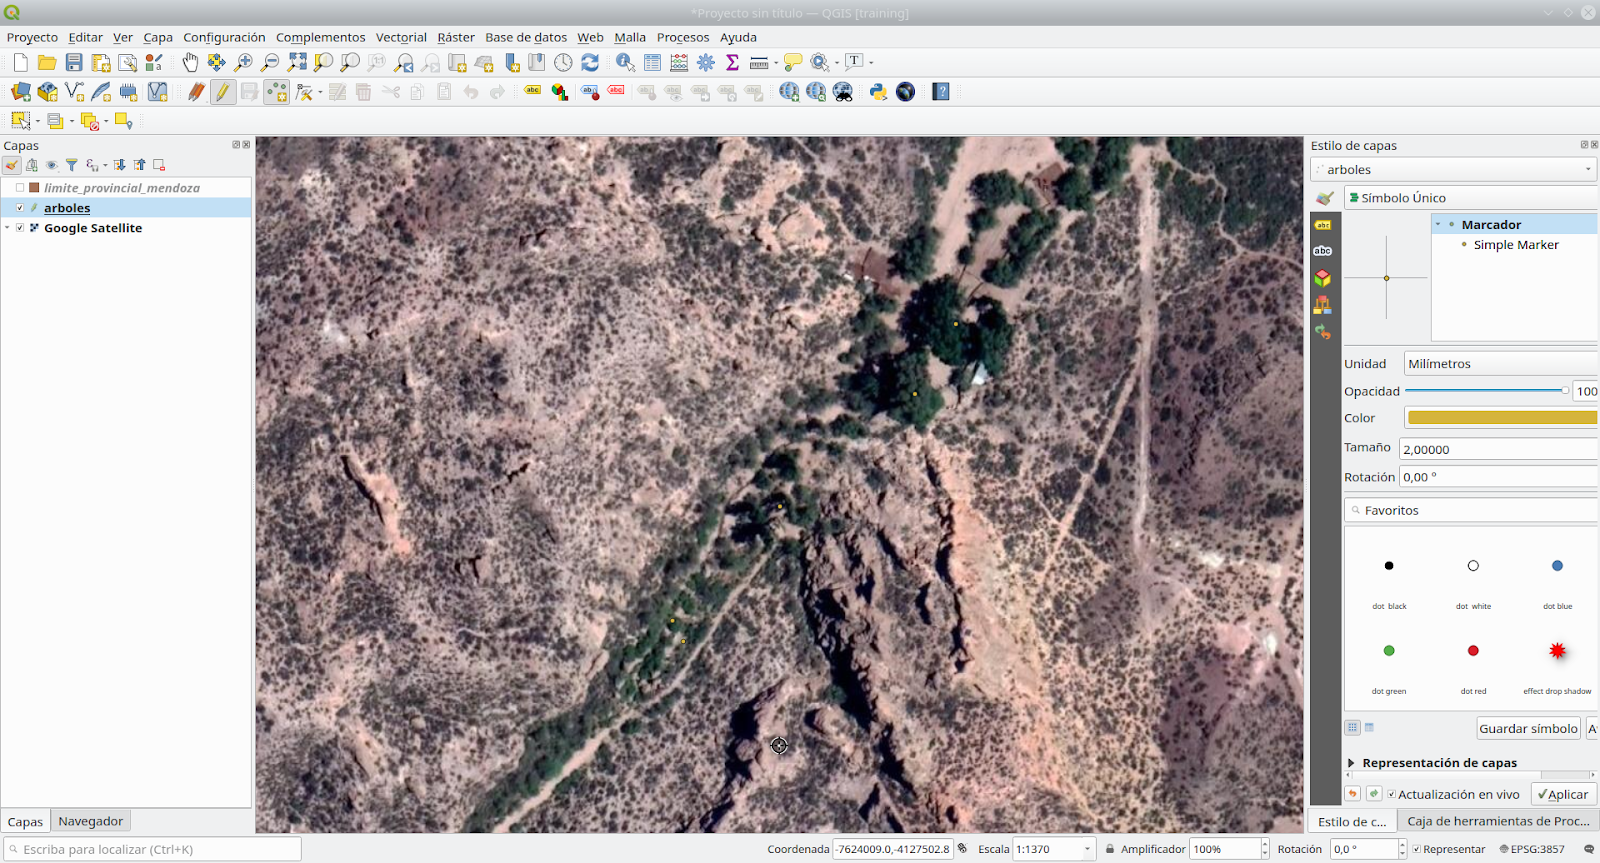Activate the Zoom In magnifier tool

(243, 62)
